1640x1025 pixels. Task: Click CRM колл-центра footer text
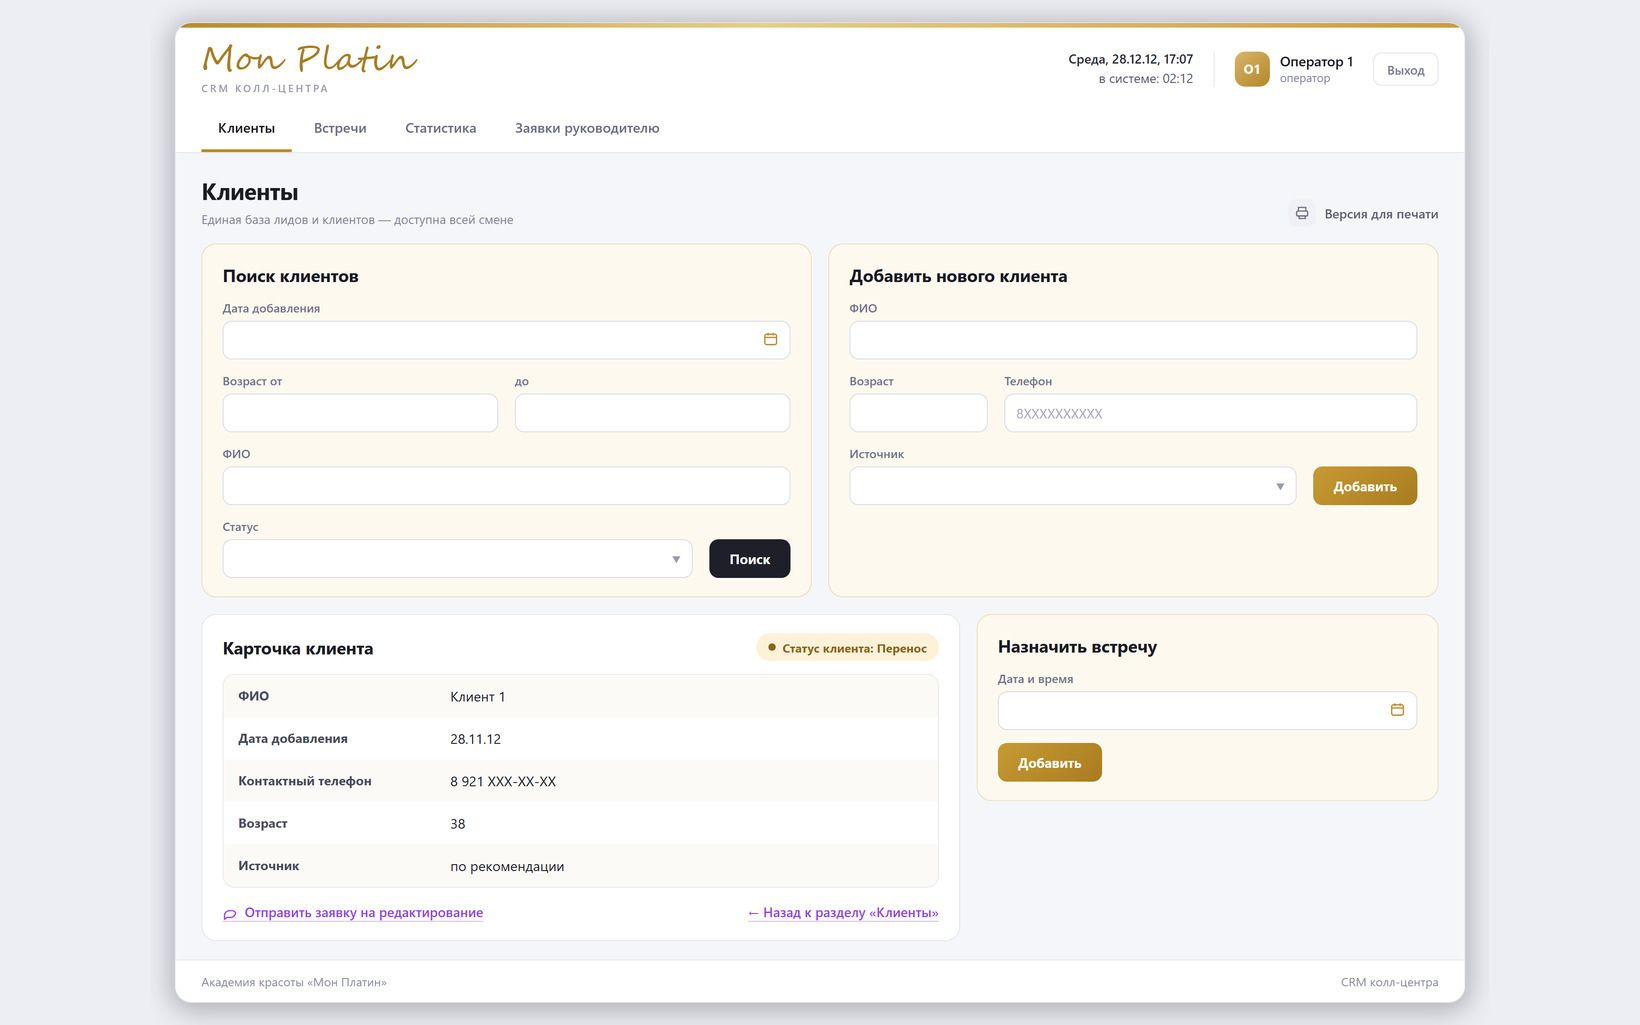coord(1389,982)
